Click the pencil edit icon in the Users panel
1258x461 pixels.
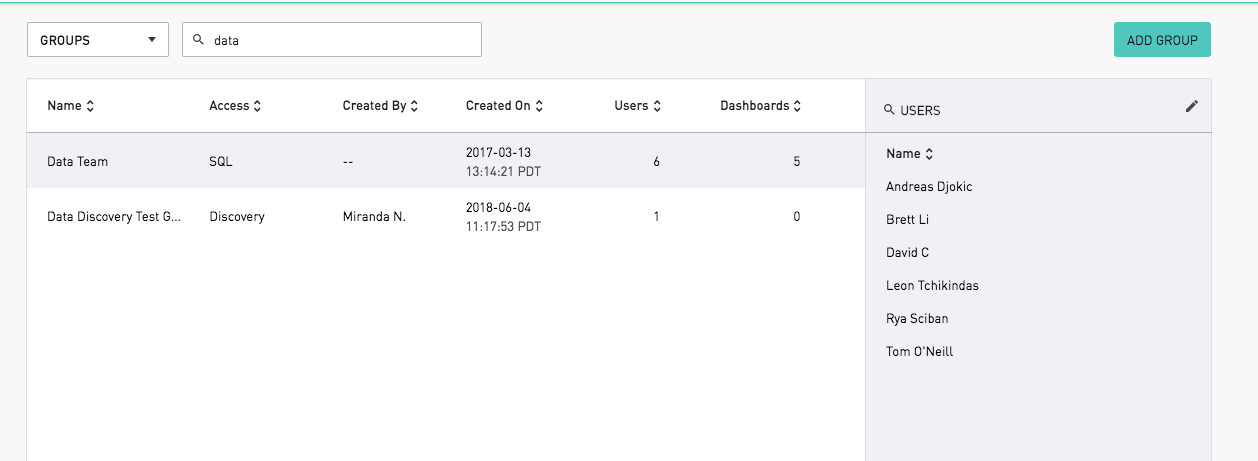[x=1191, y=106]
